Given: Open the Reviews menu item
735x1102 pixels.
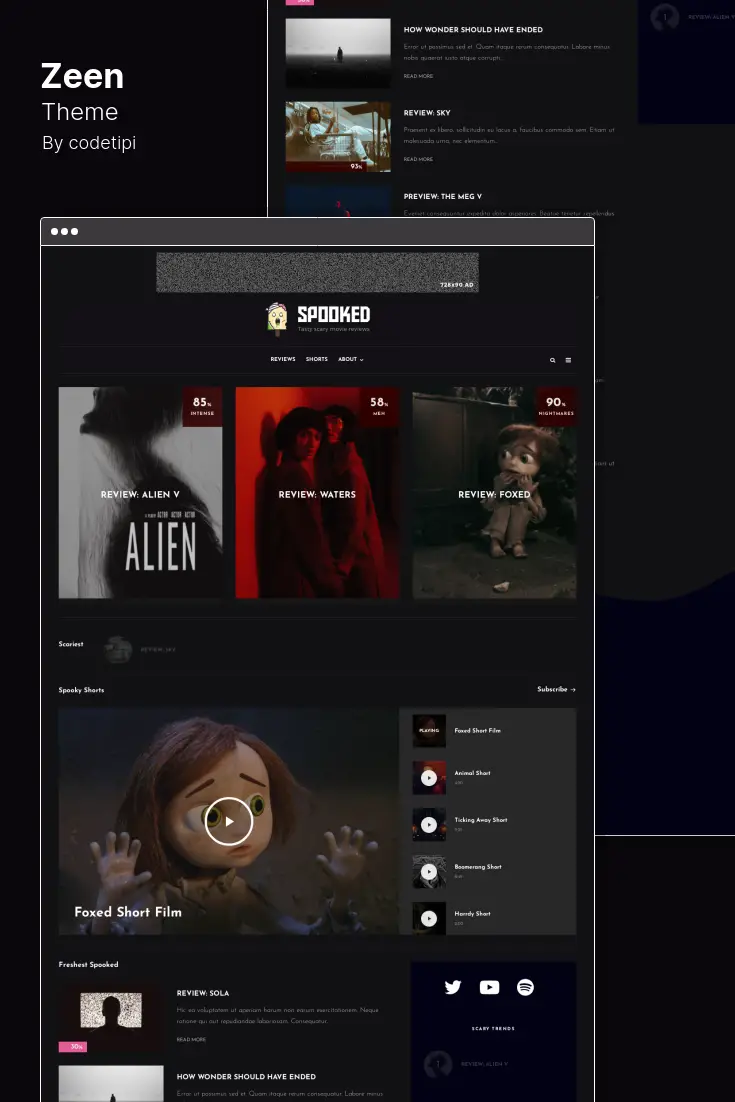Looking at the screenshot, I should tap(283, 359).
